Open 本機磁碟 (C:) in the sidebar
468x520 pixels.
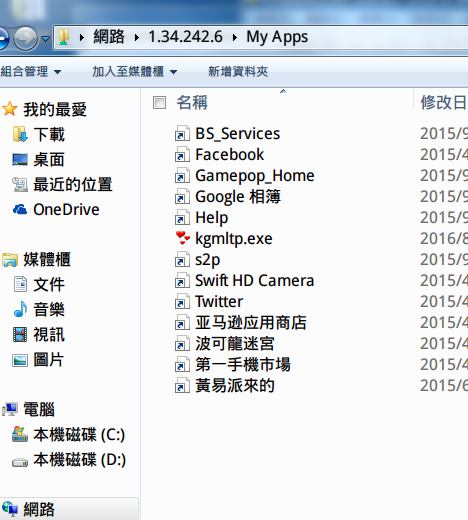click(x=79, y=435)
